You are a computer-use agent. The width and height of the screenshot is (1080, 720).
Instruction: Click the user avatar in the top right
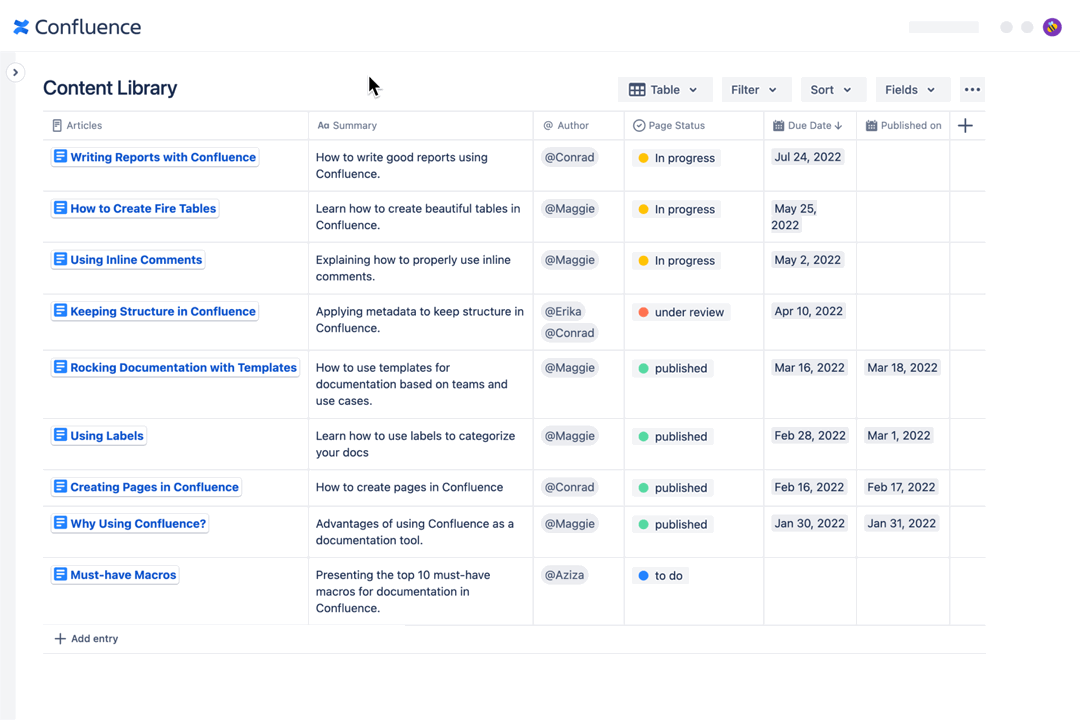point(1052,27)
